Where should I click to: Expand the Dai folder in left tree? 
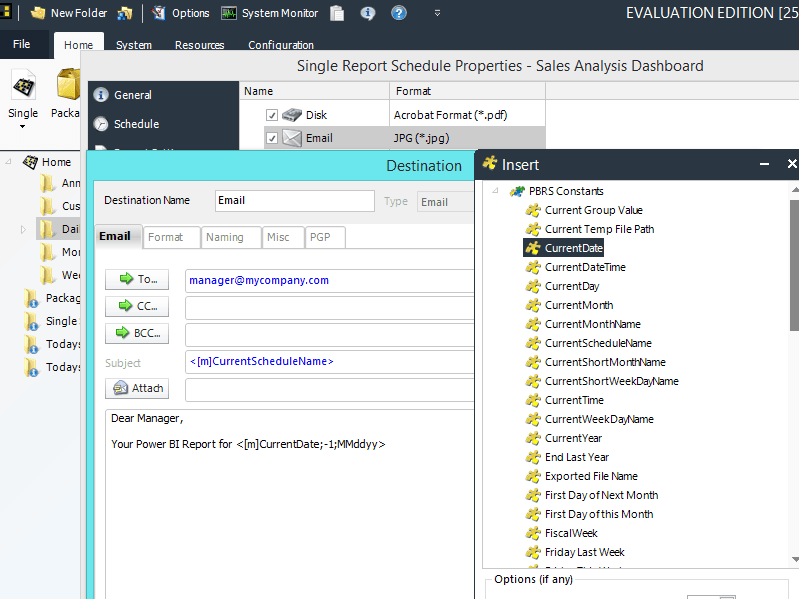pyautogui.click(x=24, y=230)
